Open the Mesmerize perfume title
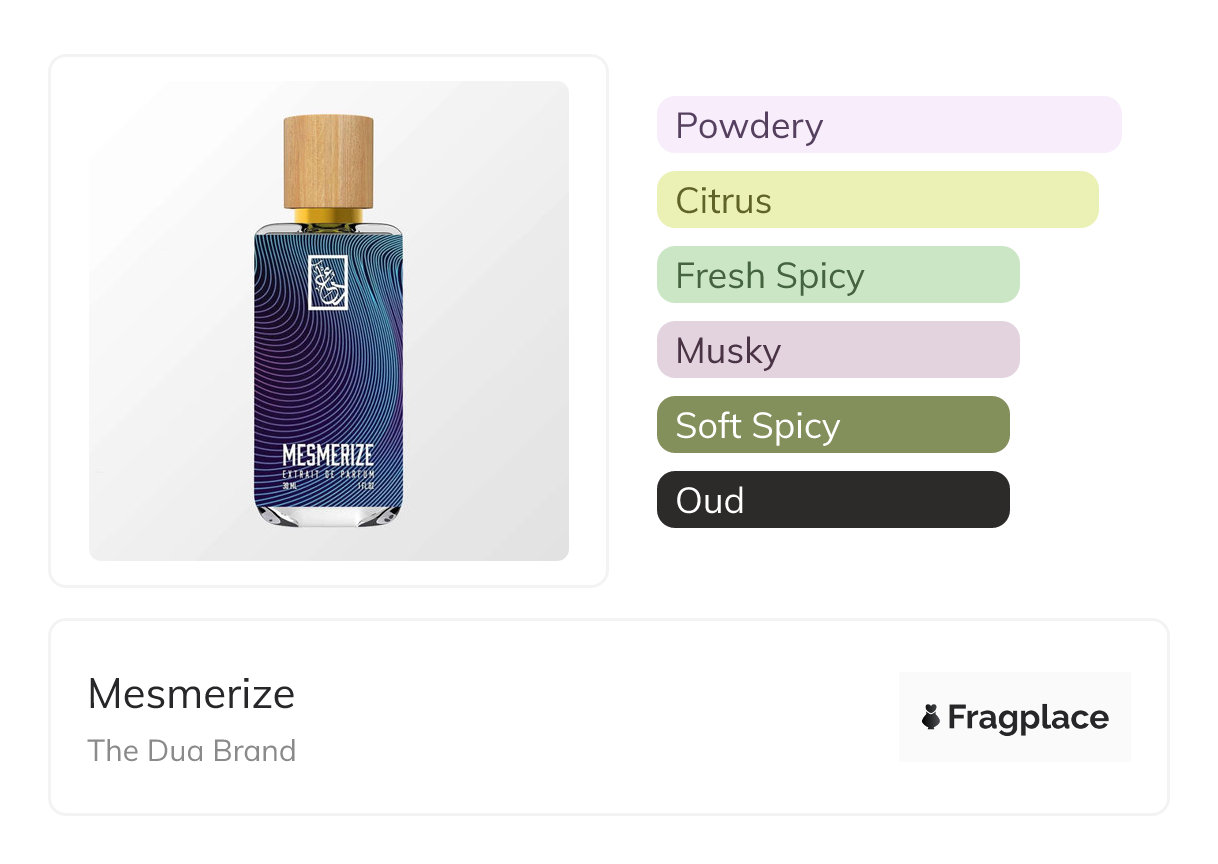 191,694
